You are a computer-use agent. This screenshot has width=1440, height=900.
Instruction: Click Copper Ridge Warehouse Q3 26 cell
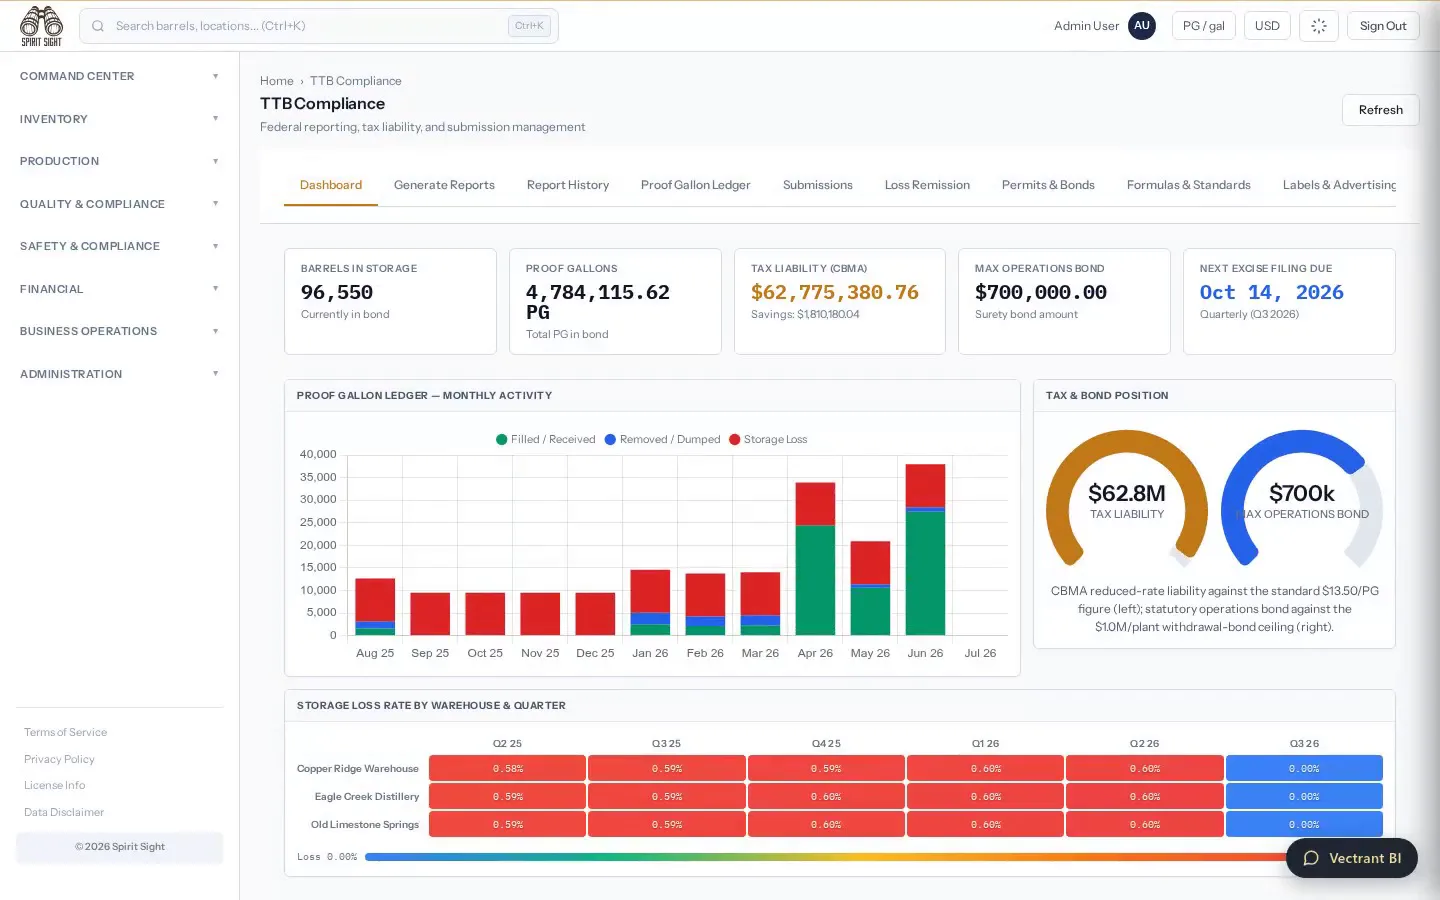tap(1304, 768)
